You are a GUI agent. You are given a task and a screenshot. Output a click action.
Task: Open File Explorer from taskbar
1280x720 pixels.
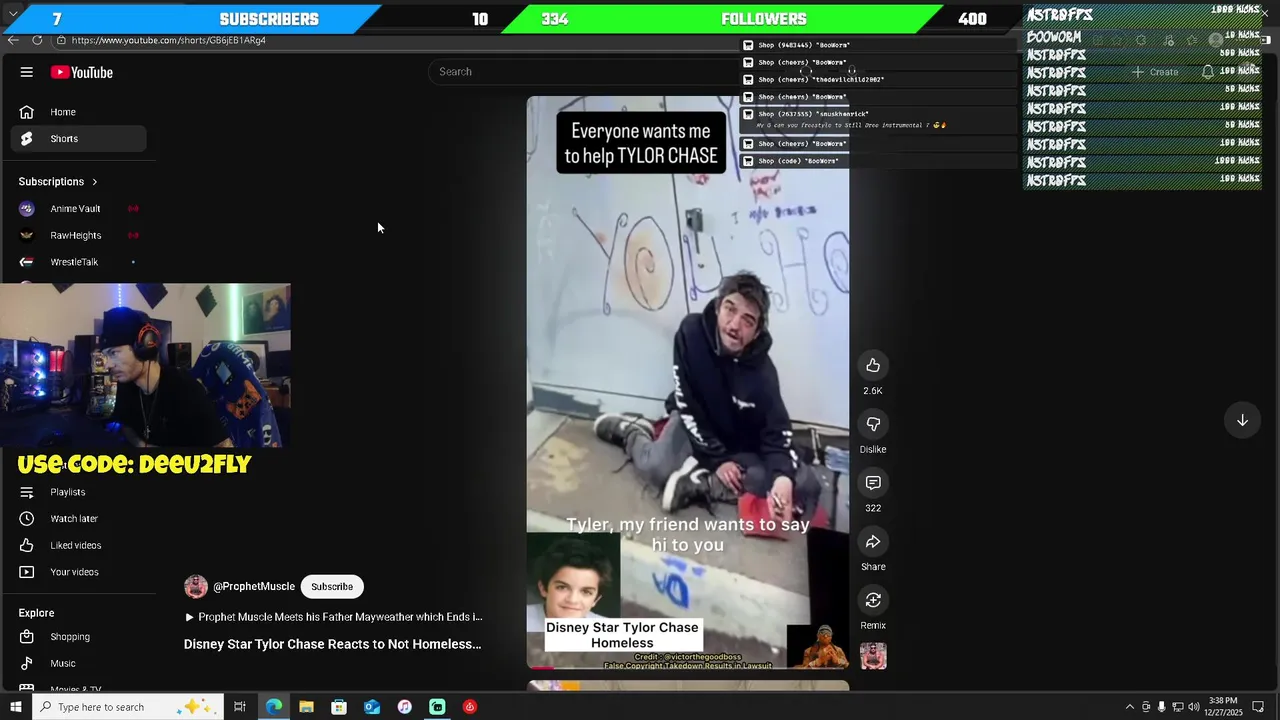point(306,707)
